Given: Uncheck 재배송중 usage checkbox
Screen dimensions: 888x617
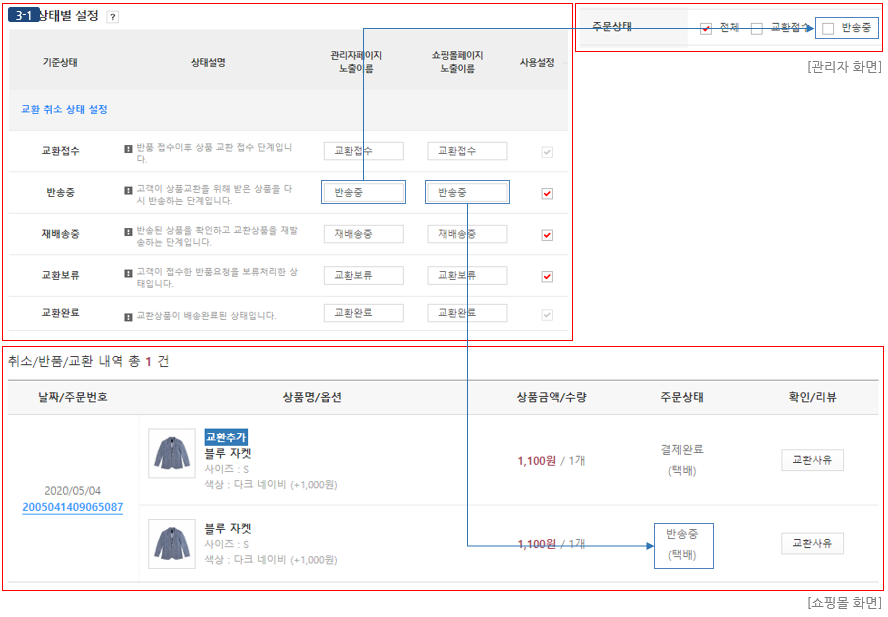Looking at the screenshot, I should [547, 235].
